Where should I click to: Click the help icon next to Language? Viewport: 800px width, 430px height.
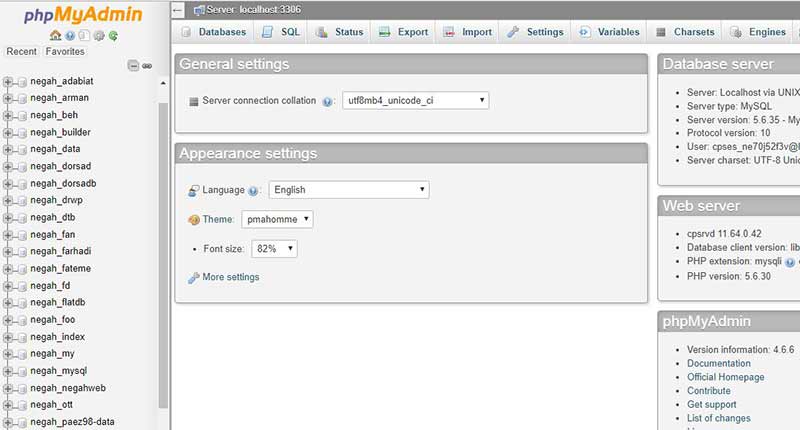tap(253, 191)
